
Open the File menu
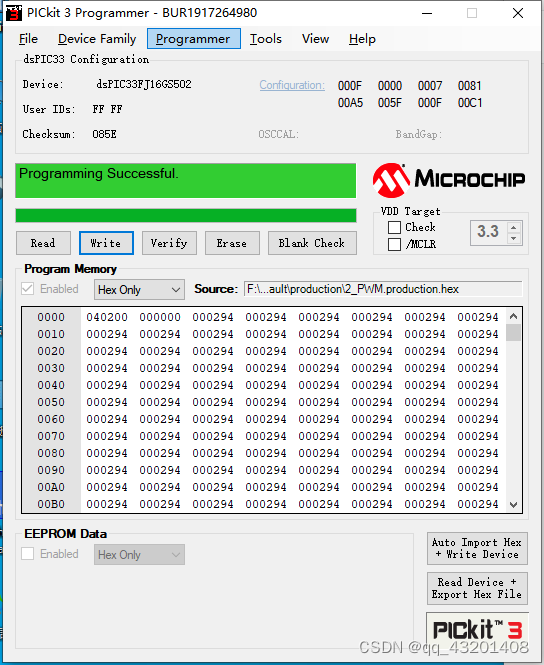click(28, 39)
